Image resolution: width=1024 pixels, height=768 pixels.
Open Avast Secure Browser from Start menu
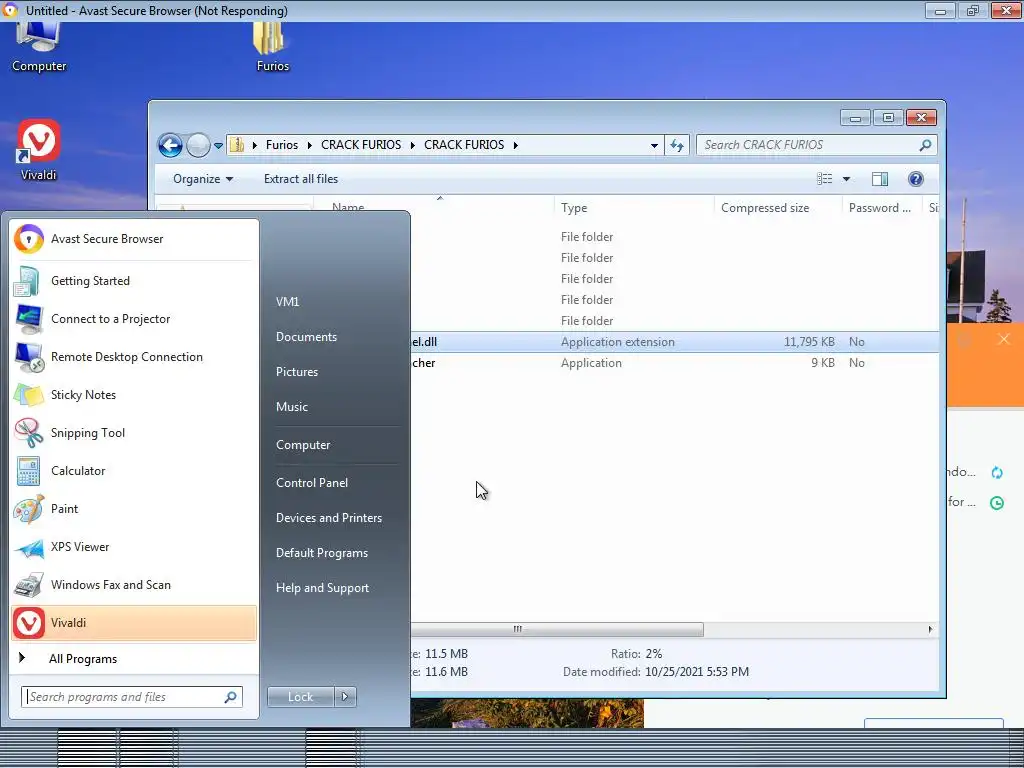pyautogui.click(x=134, y=239)
